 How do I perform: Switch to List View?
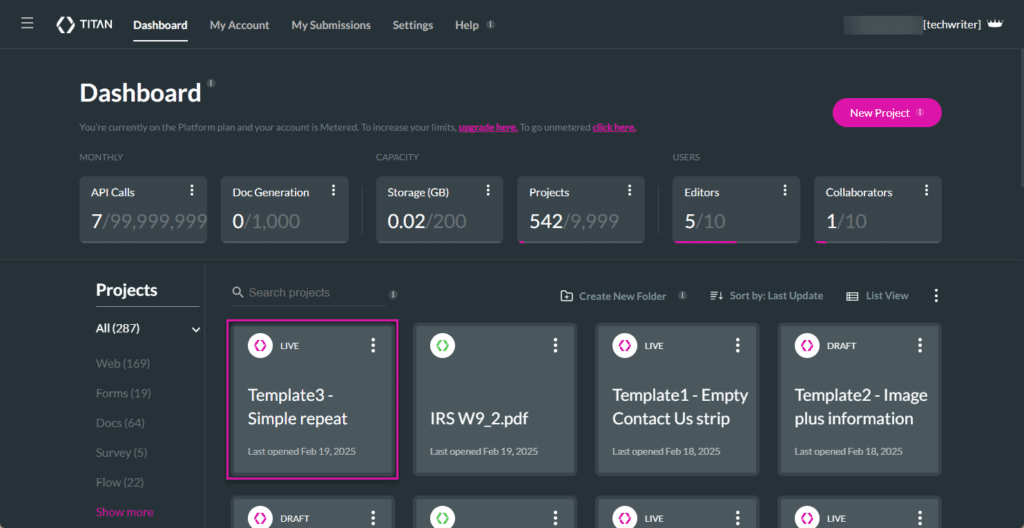pyautogui.click(x=877, y=296)
